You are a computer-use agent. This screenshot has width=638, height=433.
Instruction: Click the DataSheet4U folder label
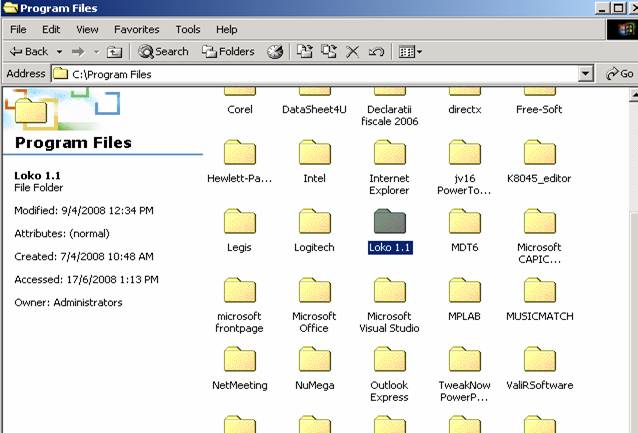[x=314, y=109]
